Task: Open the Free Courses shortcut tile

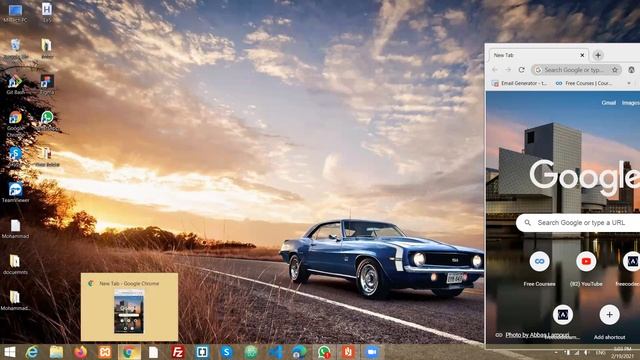Action: (539, 269)
